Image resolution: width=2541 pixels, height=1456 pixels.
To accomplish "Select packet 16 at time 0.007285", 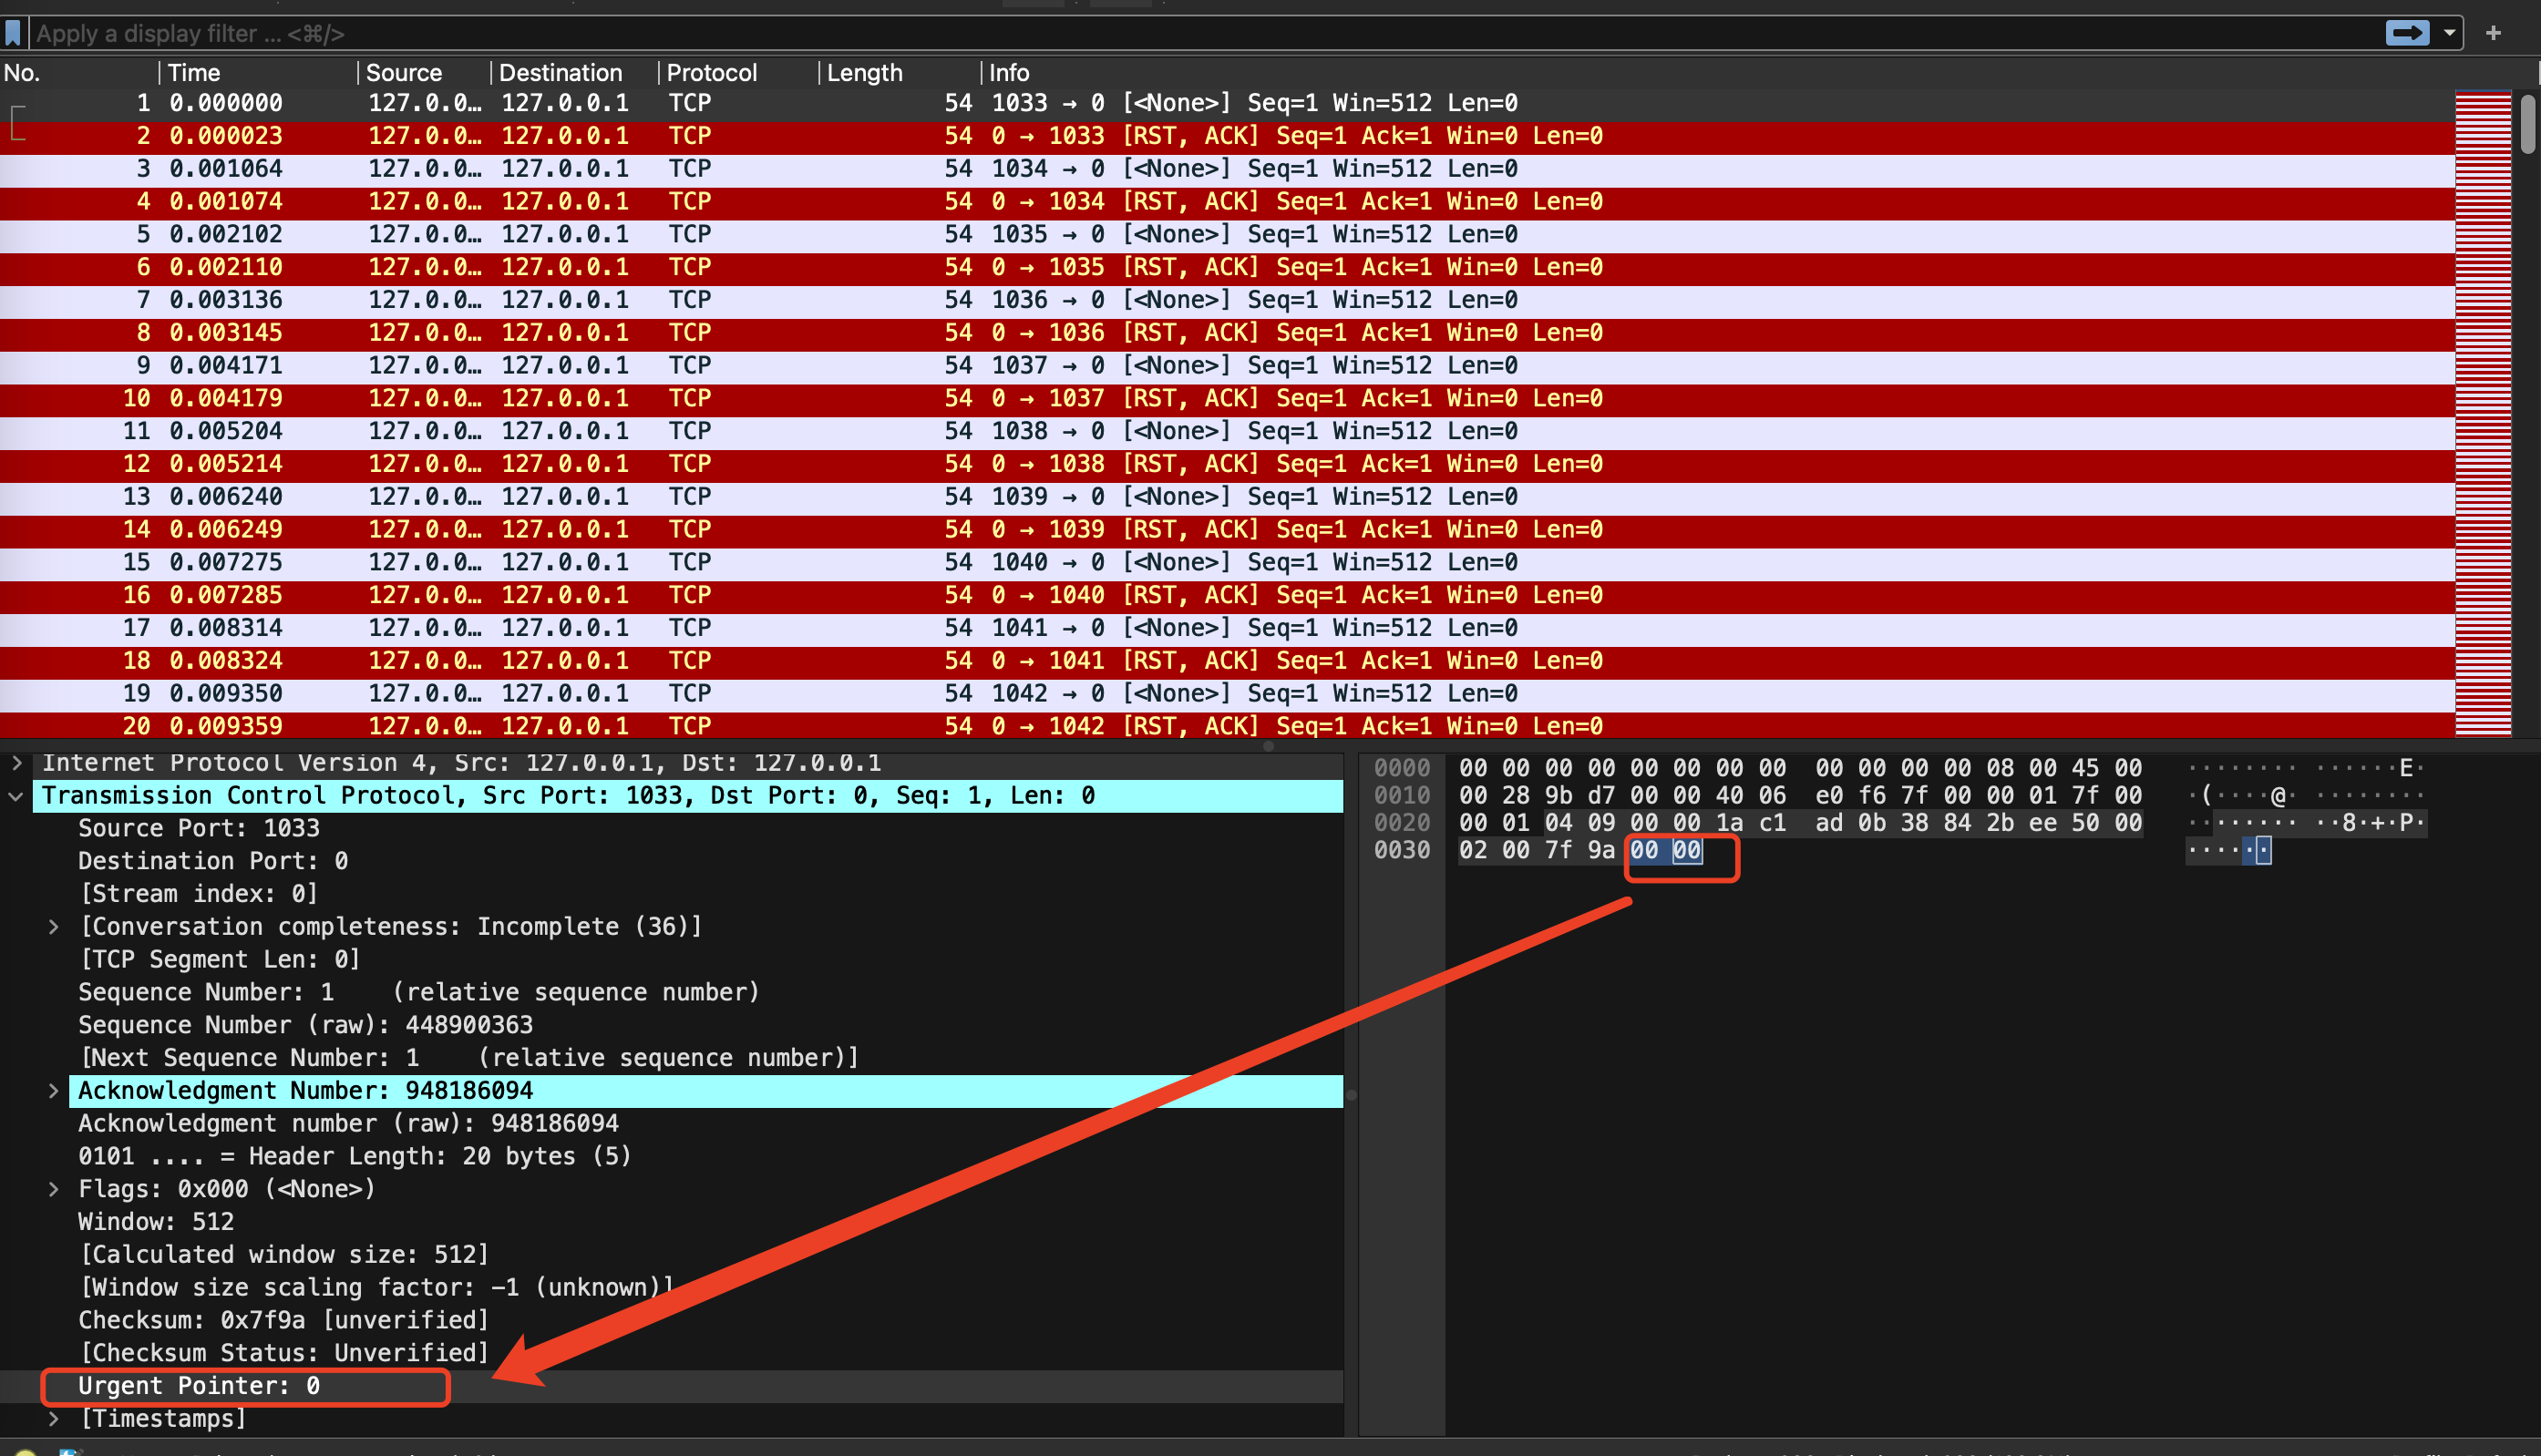I will coord(1226,595).
